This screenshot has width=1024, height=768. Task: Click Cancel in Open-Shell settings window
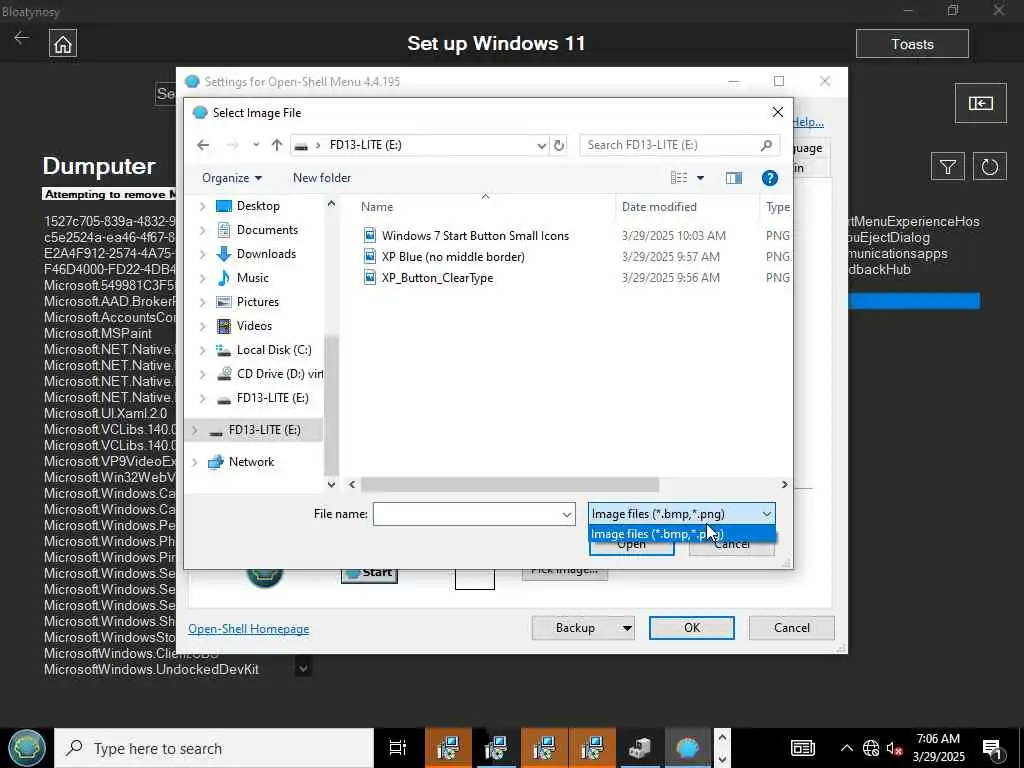point(792,628)
